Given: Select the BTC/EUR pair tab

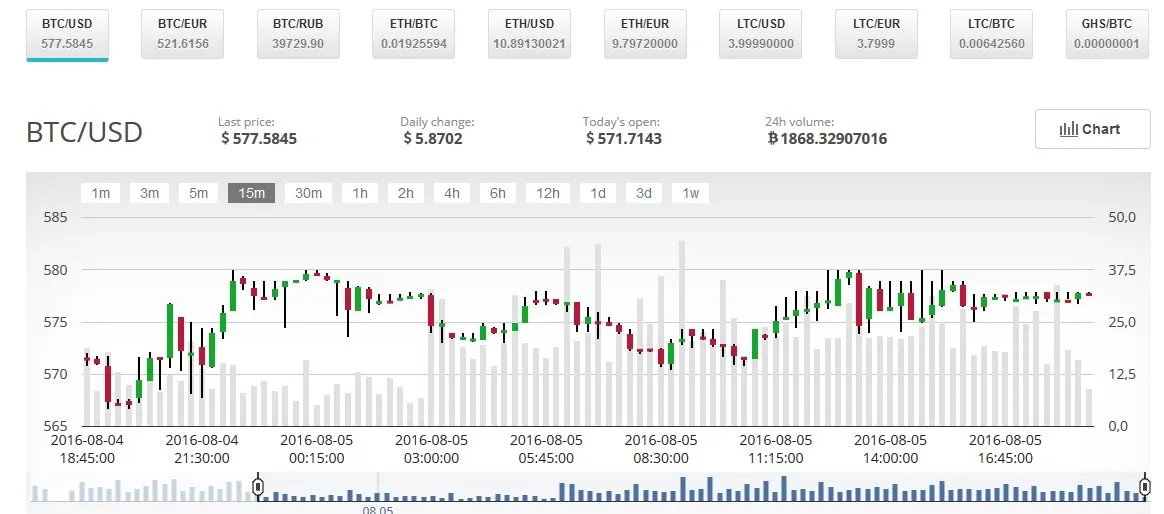Looking at the screenshot, I should click(x=183, y=34).
